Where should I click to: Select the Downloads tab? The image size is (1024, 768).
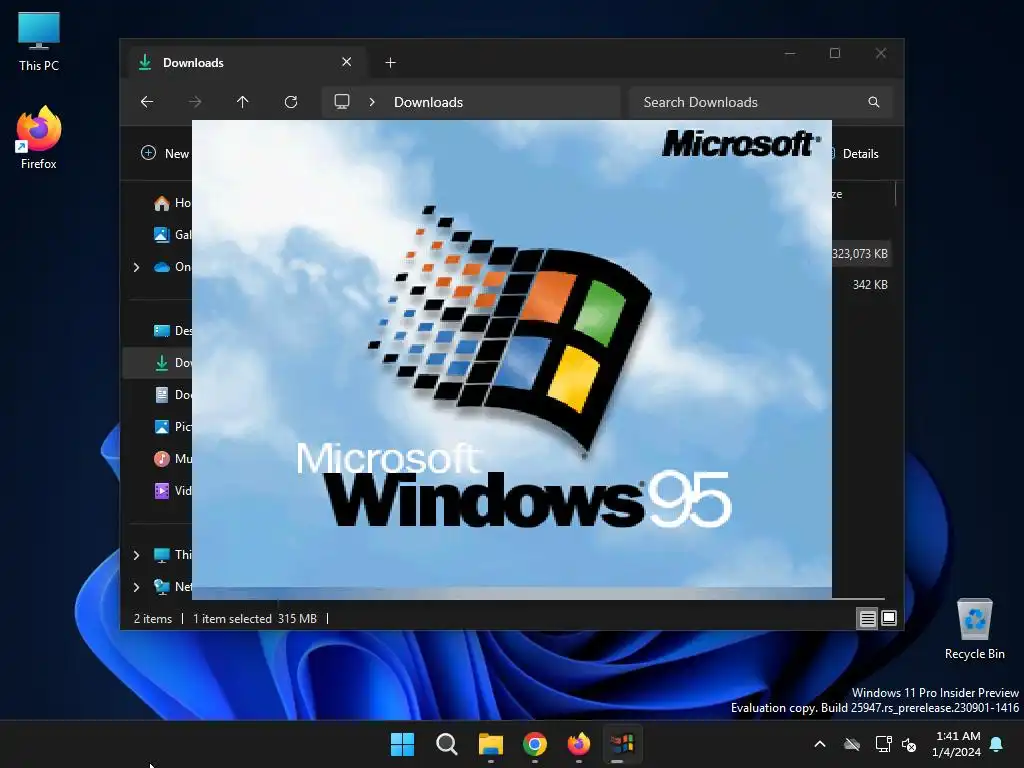coord(245,63)
